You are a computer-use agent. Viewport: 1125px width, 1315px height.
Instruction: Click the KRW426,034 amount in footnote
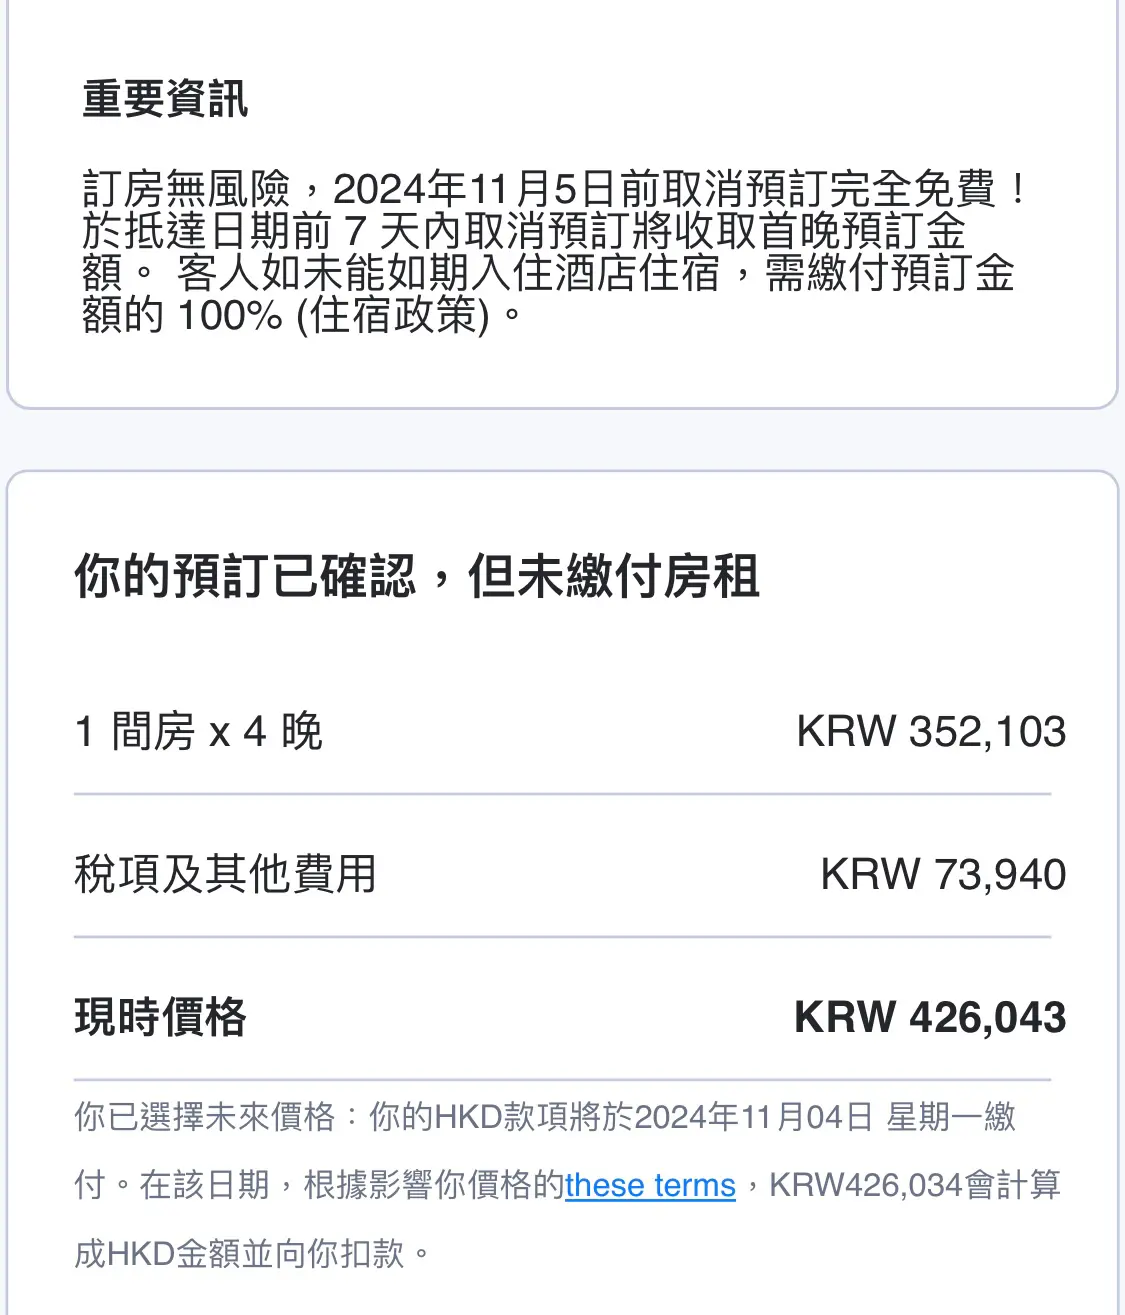865,1185
